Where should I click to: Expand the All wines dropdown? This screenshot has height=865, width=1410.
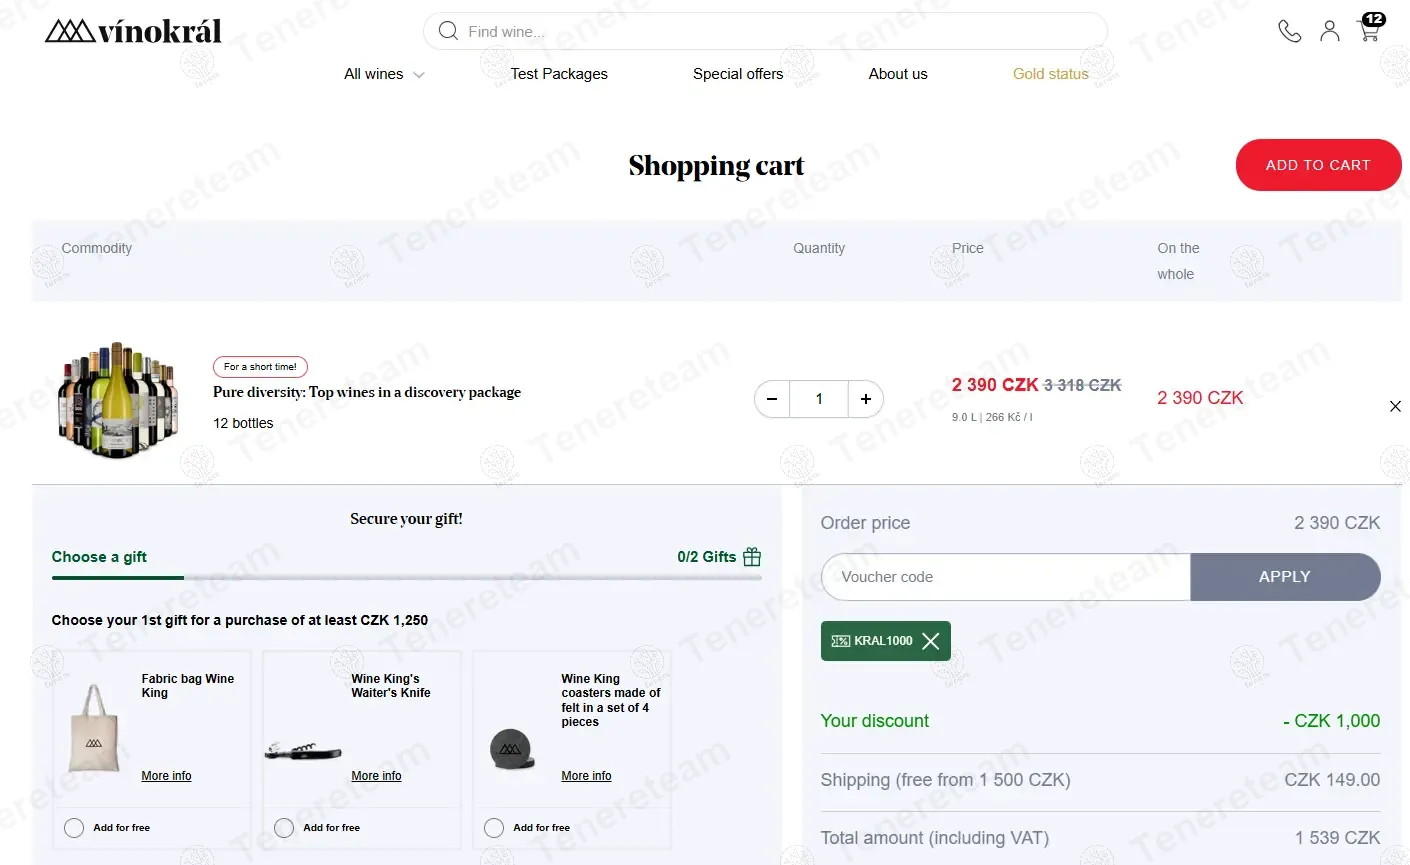pos(384,74)
